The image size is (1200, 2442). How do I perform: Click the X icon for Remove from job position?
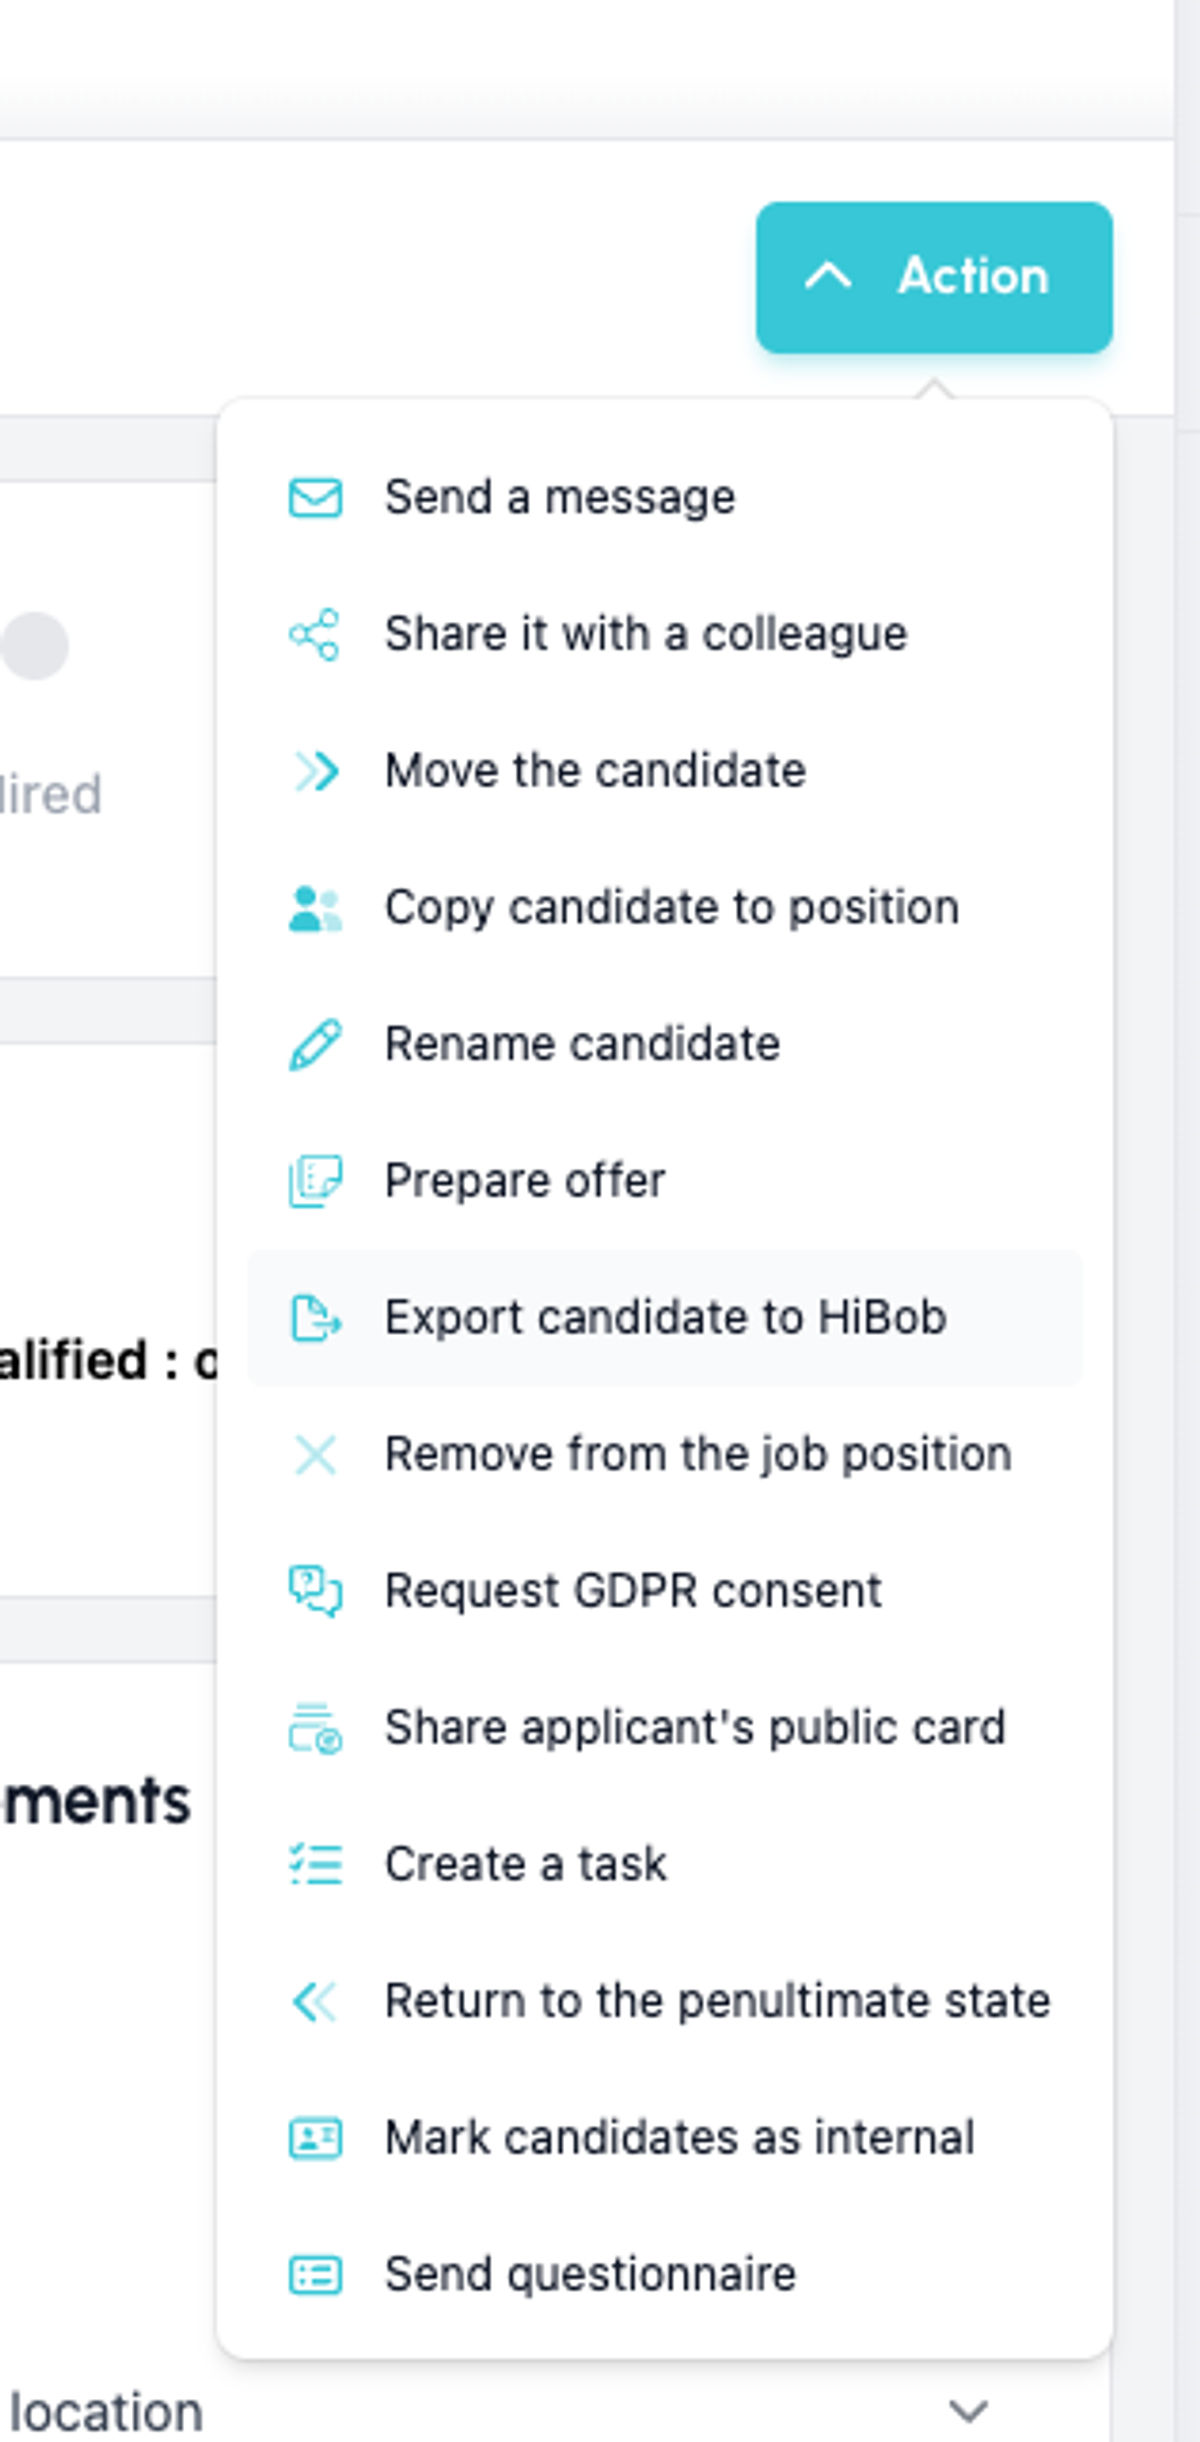[315, 1454]
